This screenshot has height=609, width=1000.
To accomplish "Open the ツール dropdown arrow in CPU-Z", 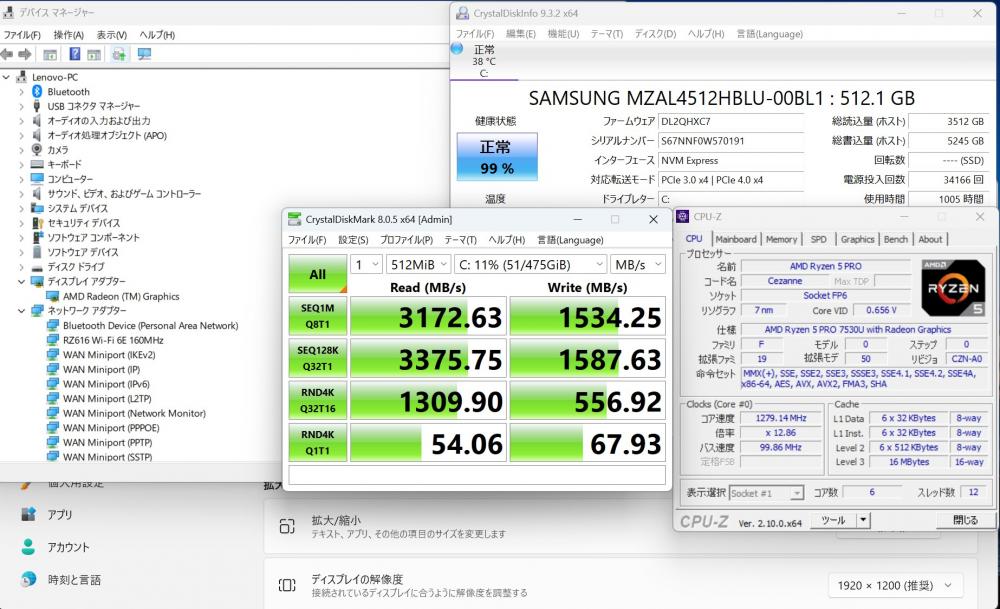I will pyautogui.click(x=863, y=520).
